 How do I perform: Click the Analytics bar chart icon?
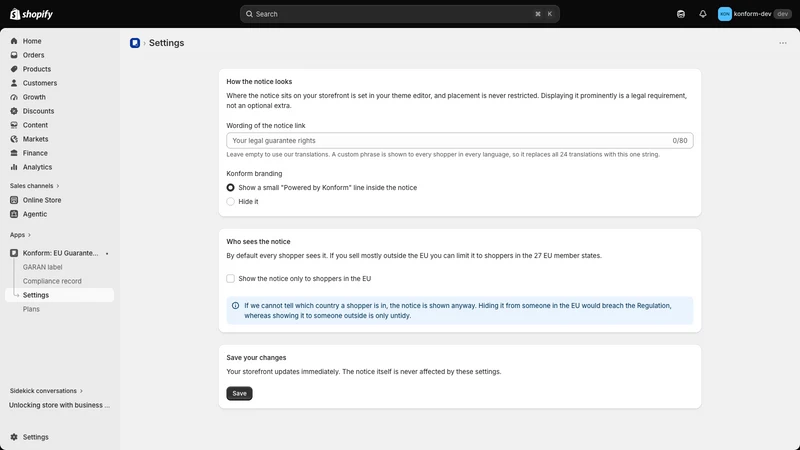click(14, 167)
